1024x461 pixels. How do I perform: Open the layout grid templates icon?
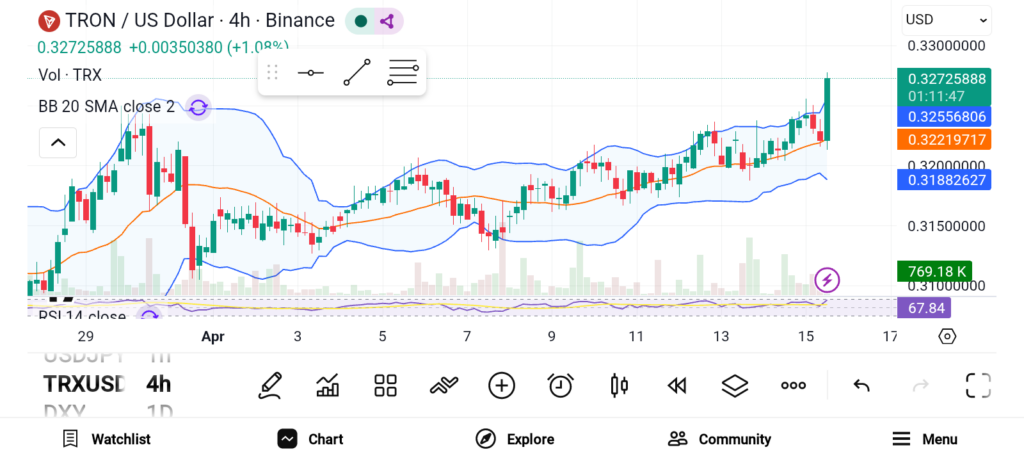(385, 385)
